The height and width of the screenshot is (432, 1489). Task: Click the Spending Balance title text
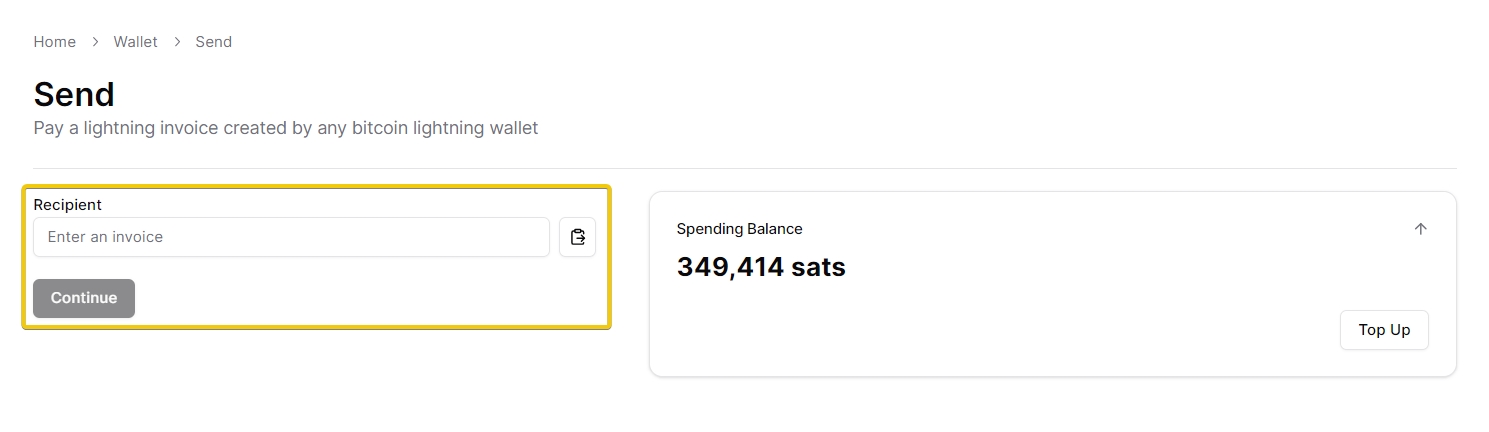tap(739, 229)
